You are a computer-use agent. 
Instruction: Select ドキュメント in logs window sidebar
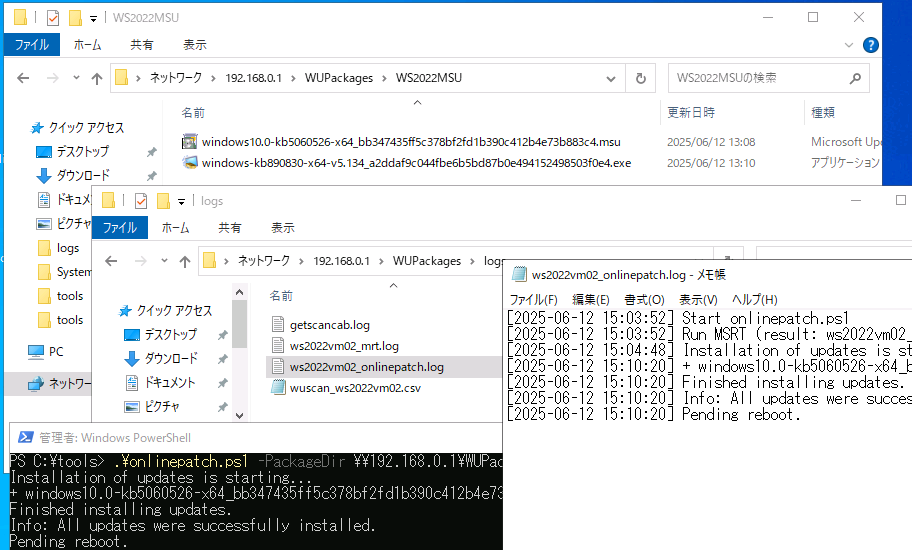pyautogui.click(x=161, y=383)
